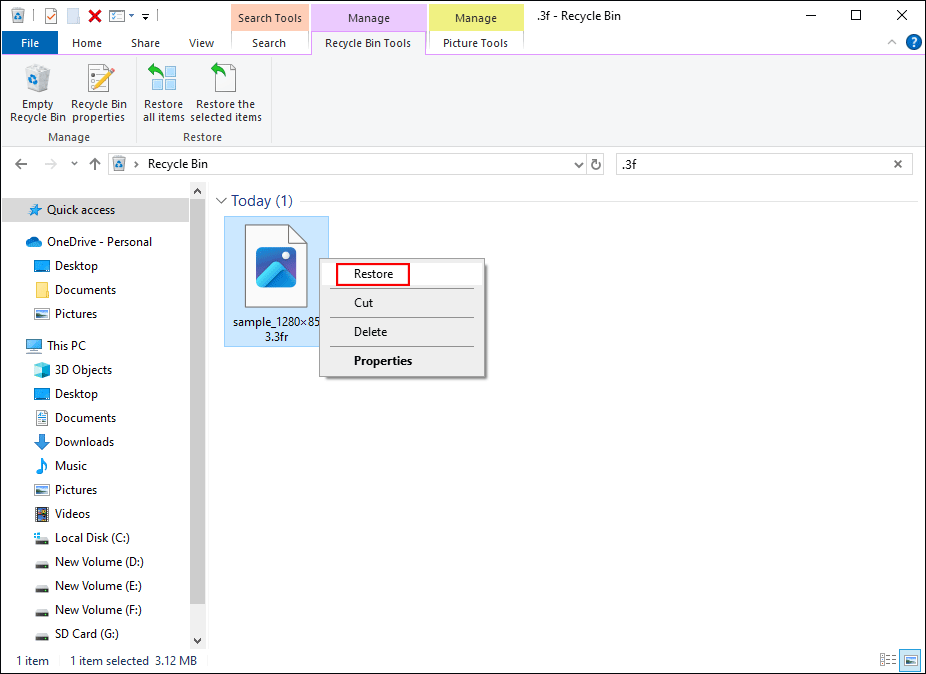Screen dimensions: 926x674
Task: Switch to large thumbnails view in the status bar
Action: pyautogui.click(x=910, y=660)
